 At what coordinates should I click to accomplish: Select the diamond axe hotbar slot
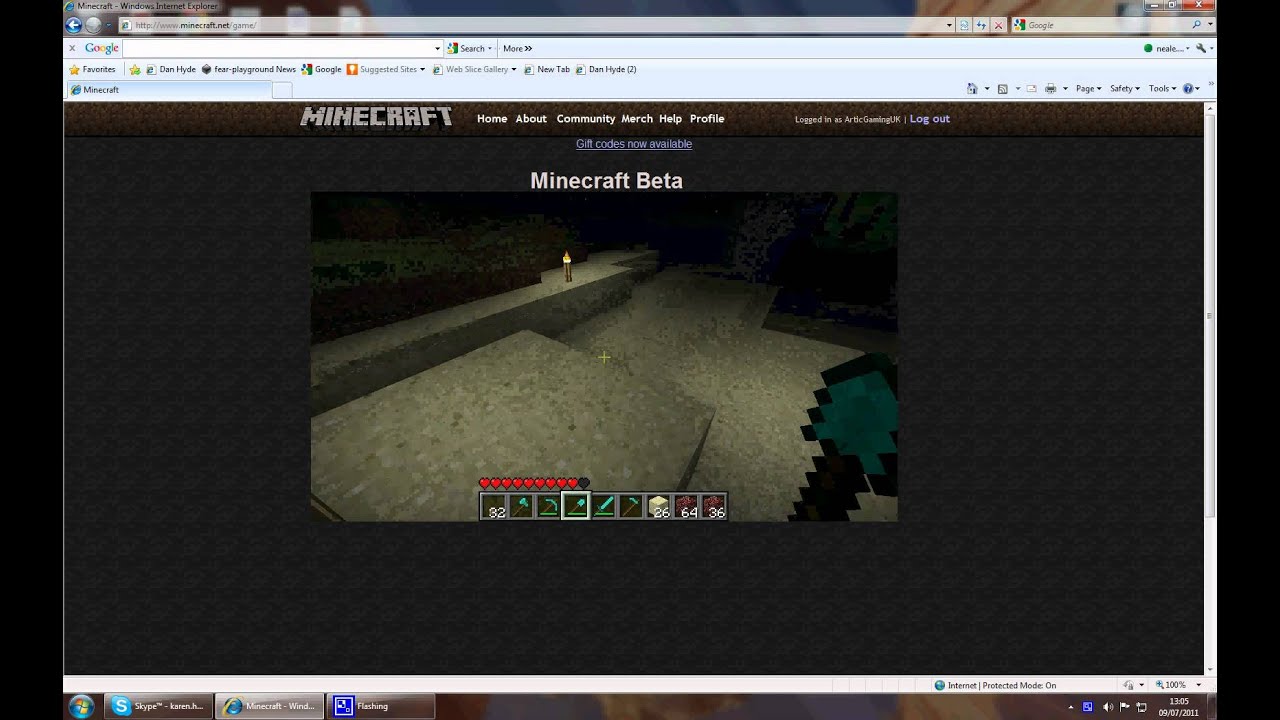click(522, 507)
